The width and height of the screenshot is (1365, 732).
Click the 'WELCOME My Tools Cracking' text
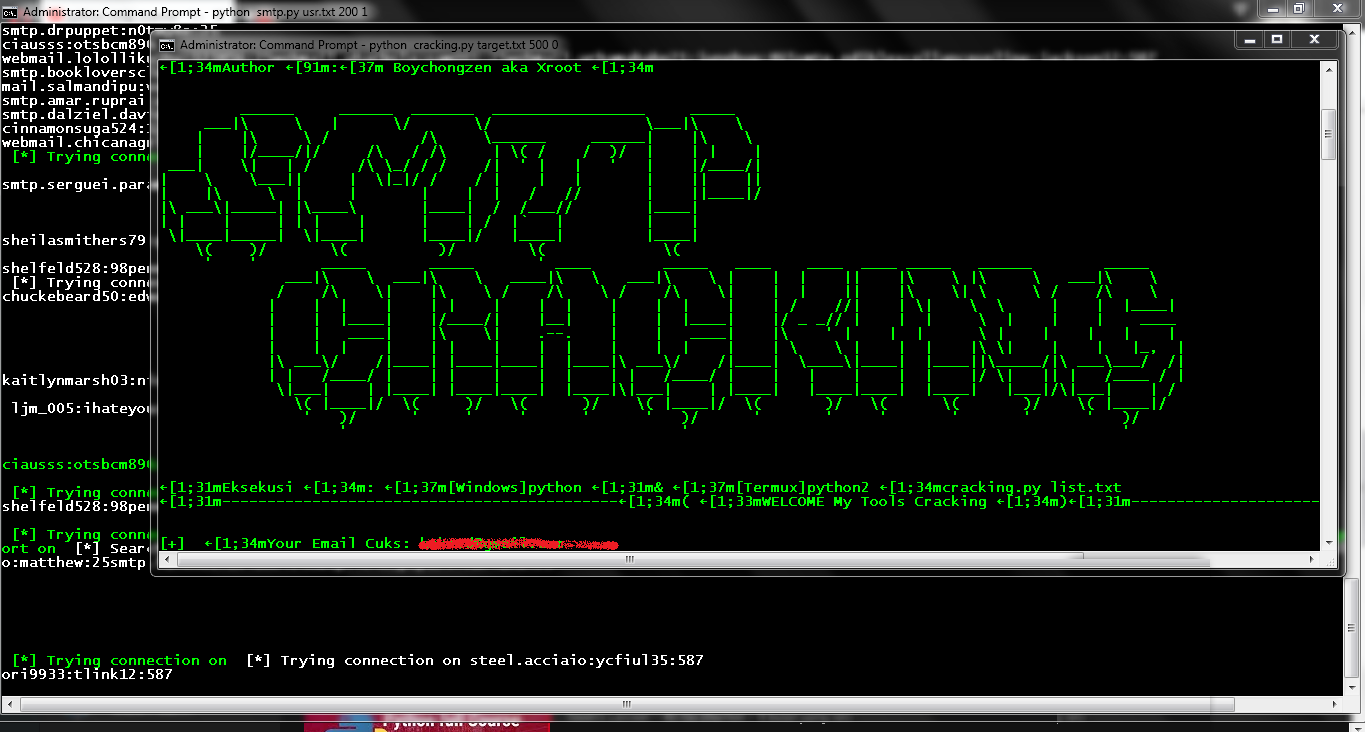(x=874, y=501)
